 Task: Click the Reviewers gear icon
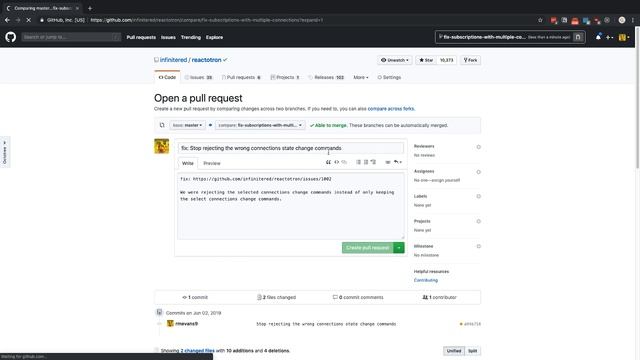click(x=478, y=147)
